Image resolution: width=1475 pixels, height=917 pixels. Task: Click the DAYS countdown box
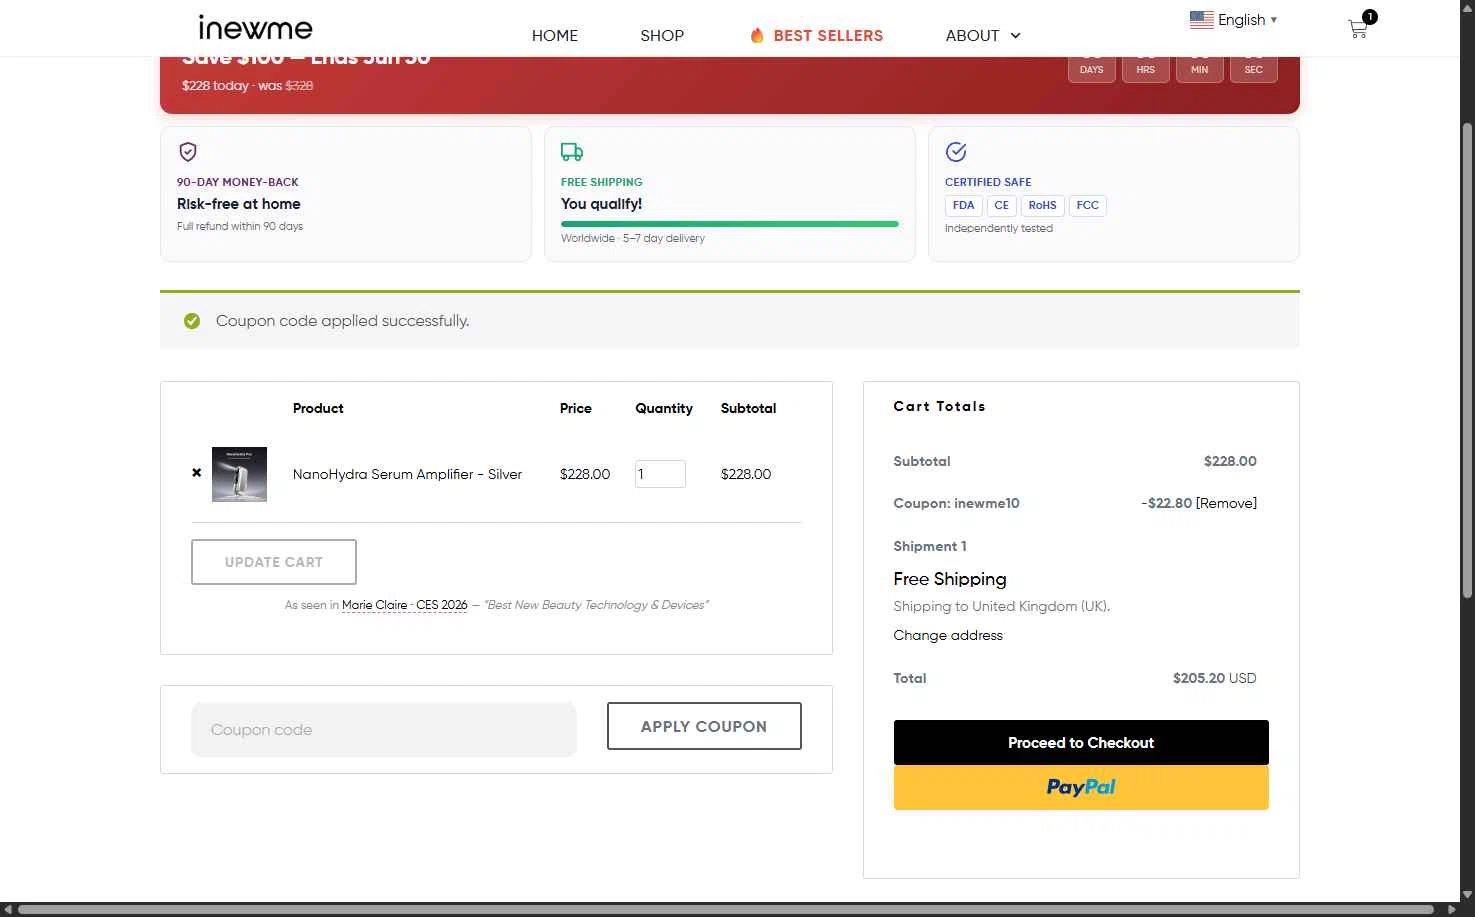1092,69
